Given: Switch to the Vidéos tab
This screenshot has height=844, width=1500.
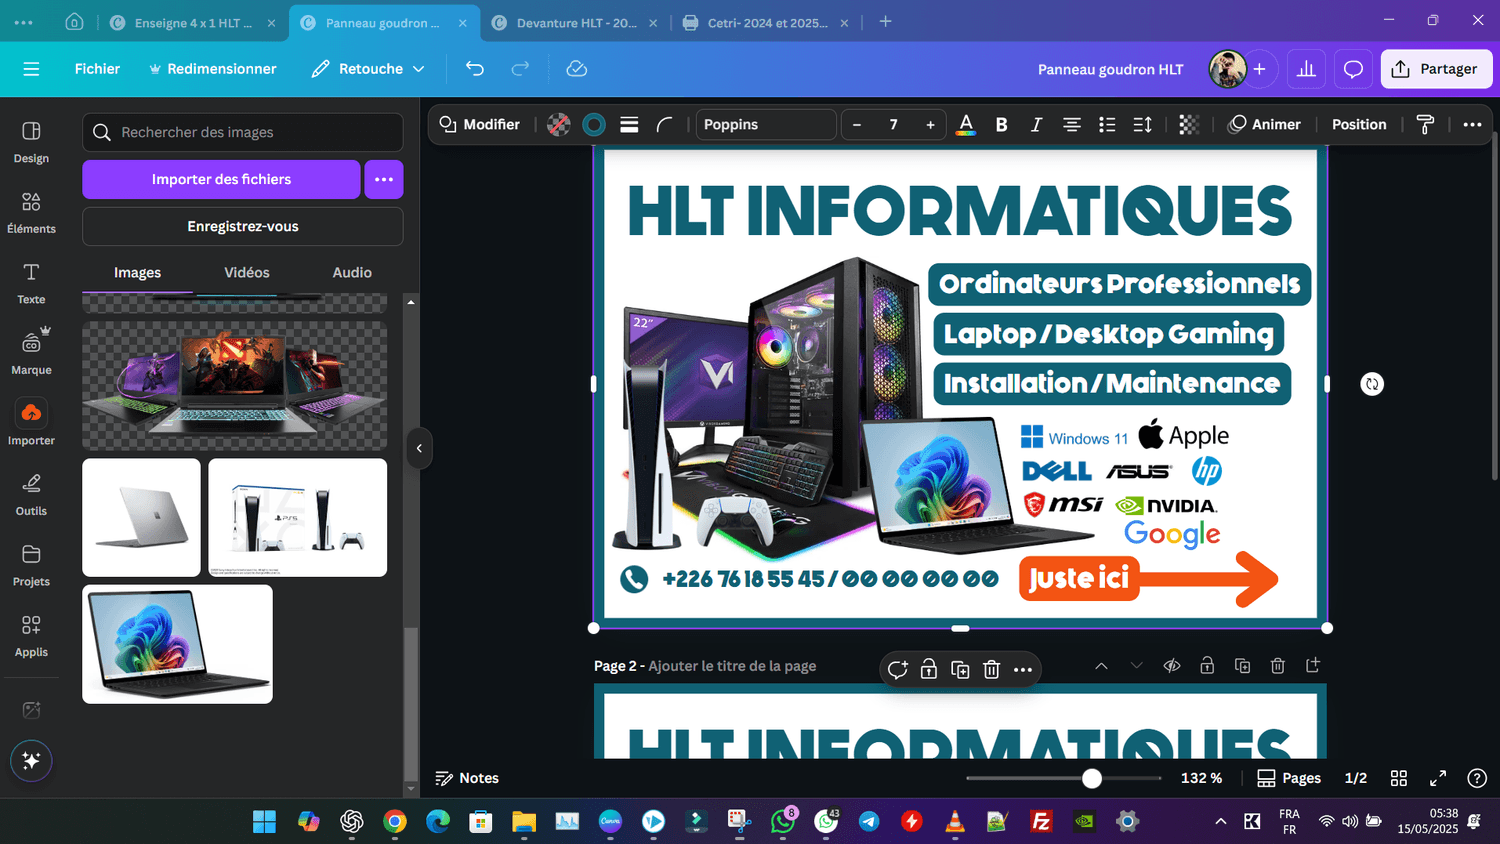Looking at the screenshot, I should tap(247, 272).
